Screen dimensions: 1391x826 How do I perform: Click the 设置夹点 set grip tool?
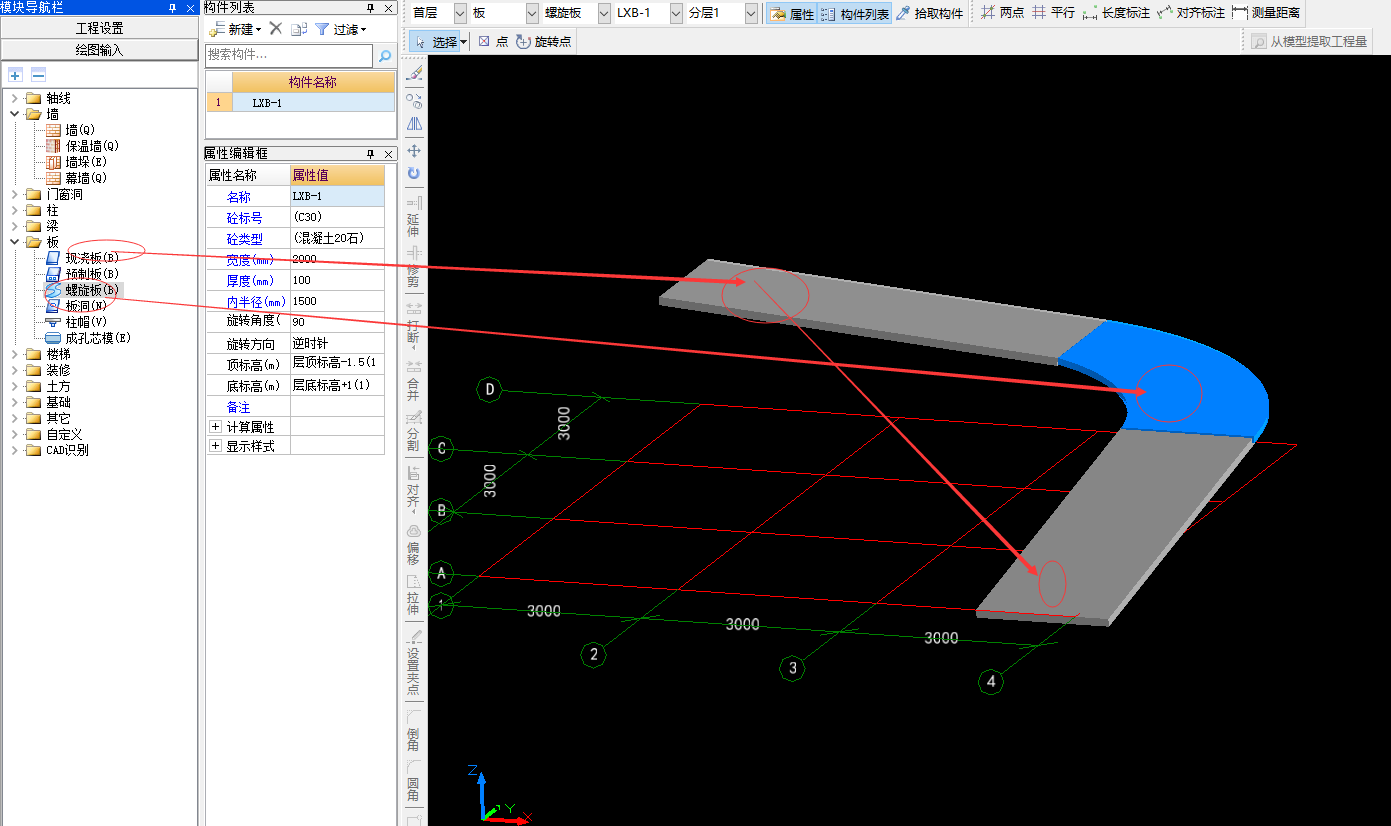click(414, 663)
